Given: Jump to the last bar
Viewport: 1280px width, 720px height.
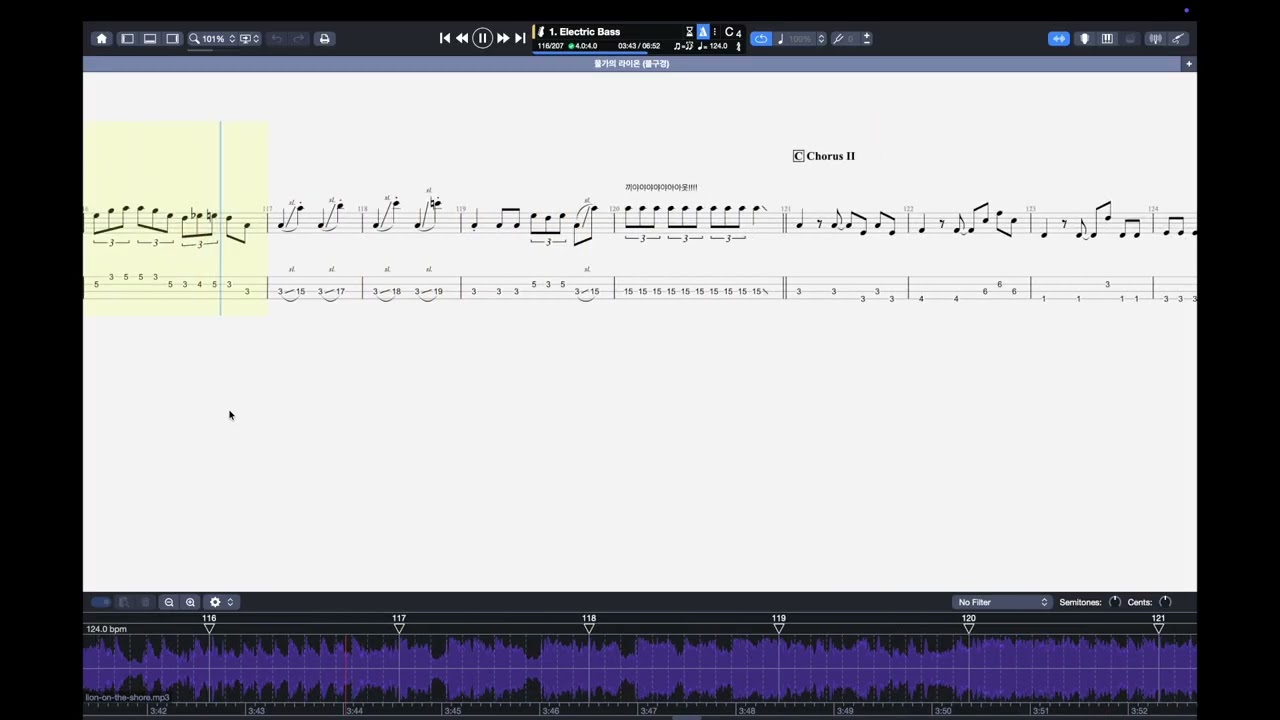Looking at the screenshot, I should click(x=520, y=38).
